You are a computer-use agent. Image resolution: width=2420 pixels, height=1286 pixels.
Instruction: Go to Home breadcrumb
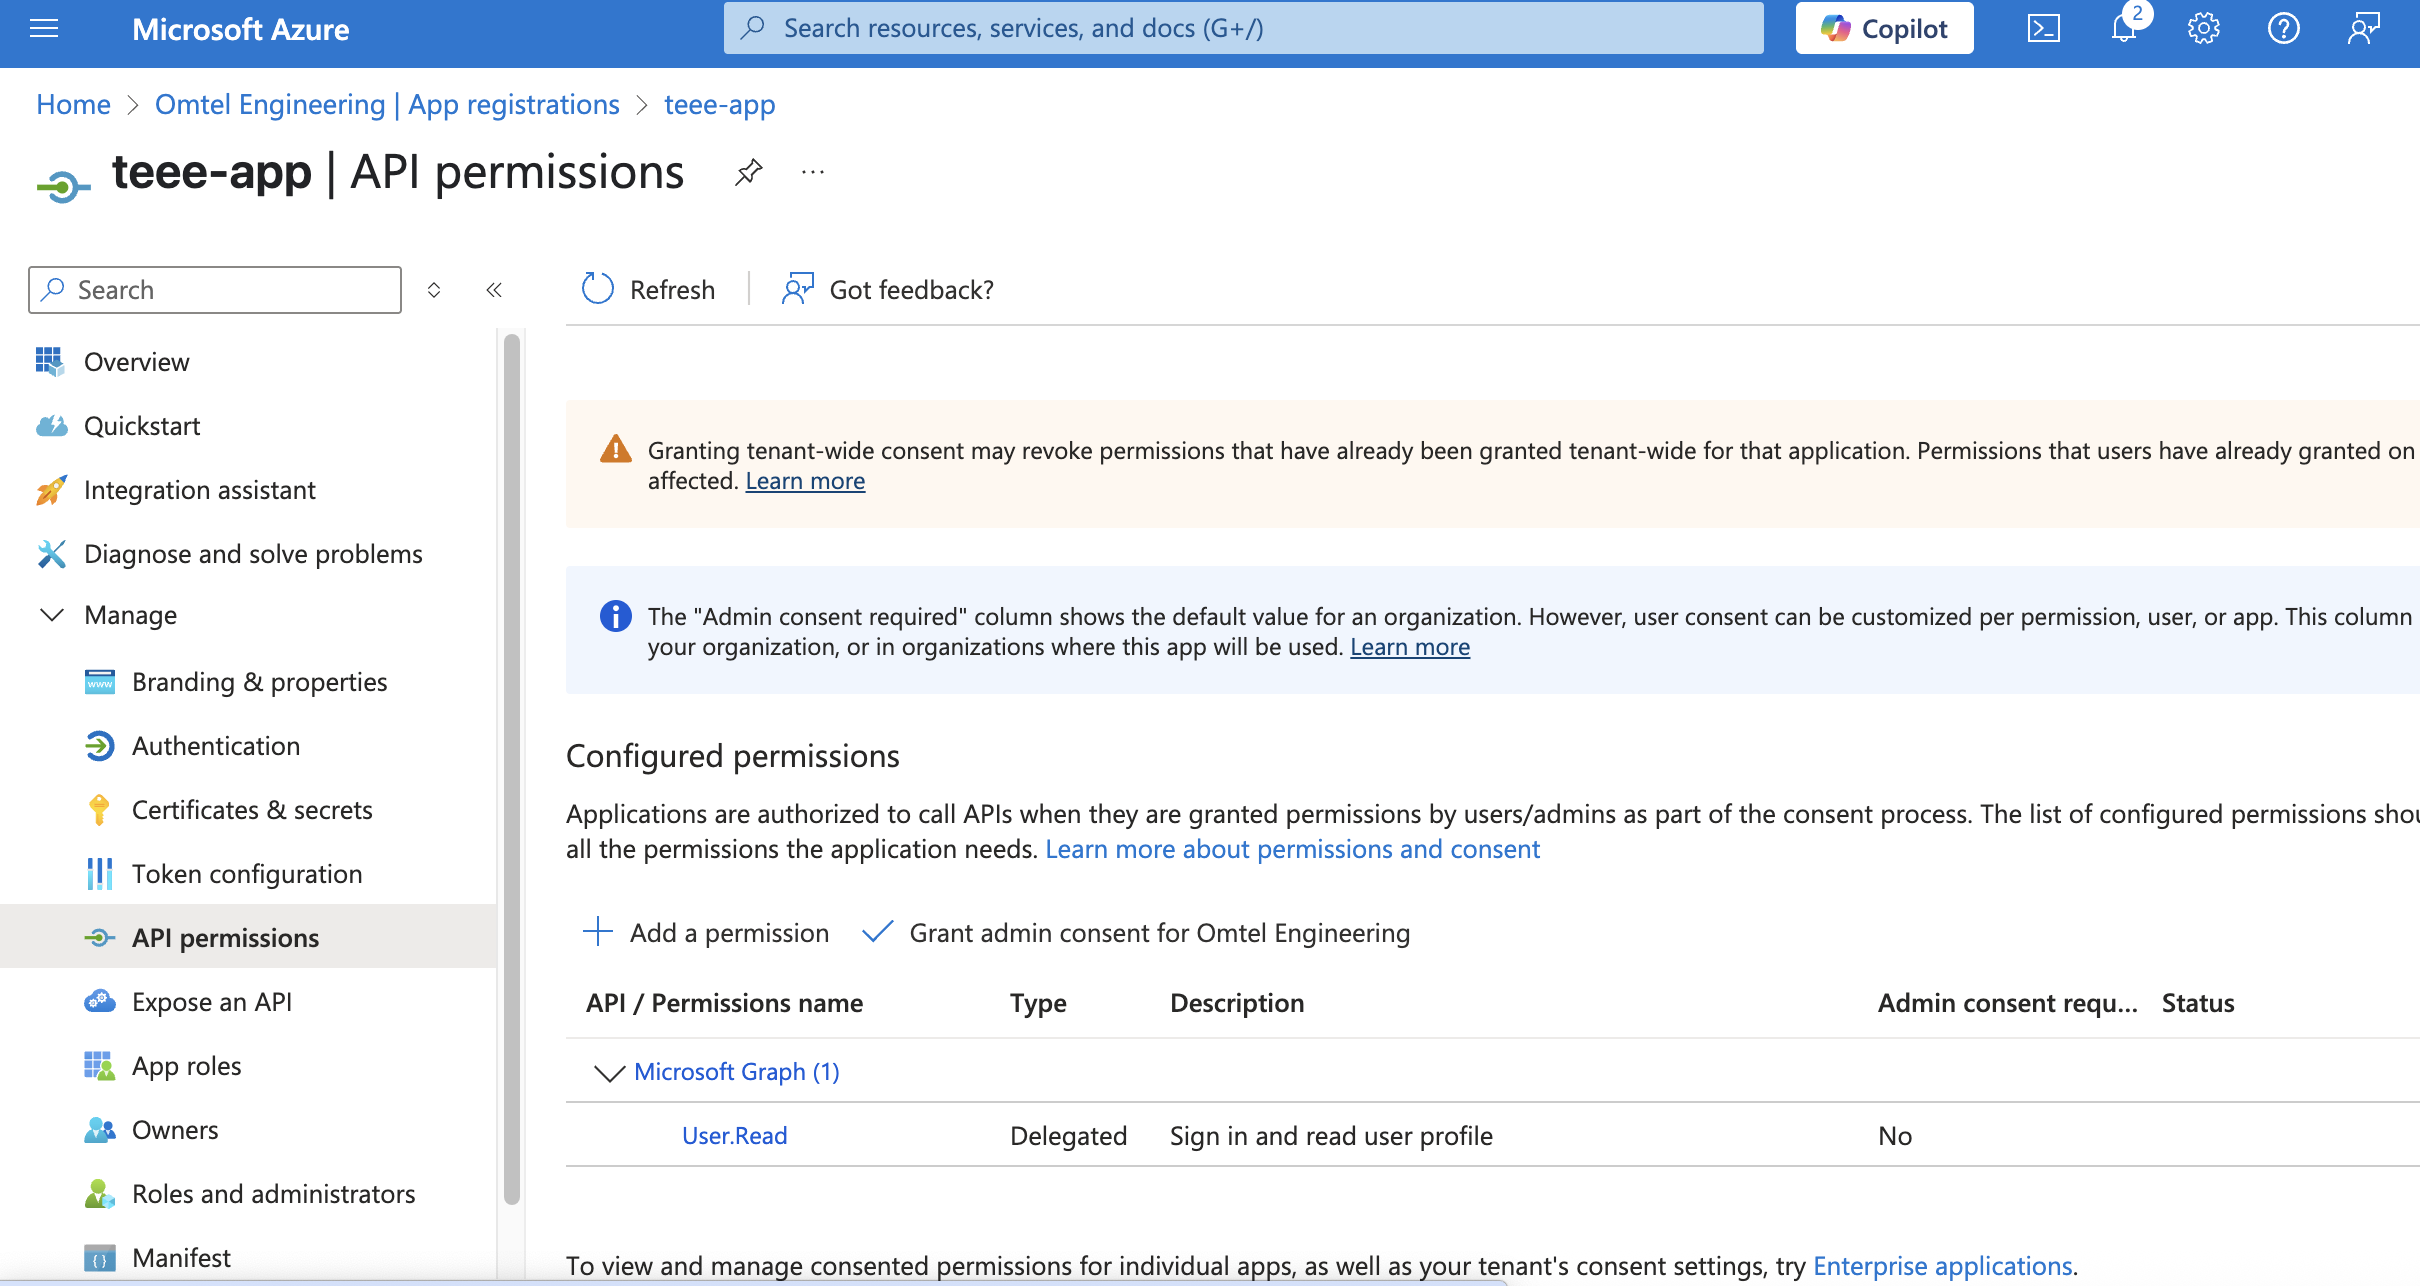[x=73, y=104]
